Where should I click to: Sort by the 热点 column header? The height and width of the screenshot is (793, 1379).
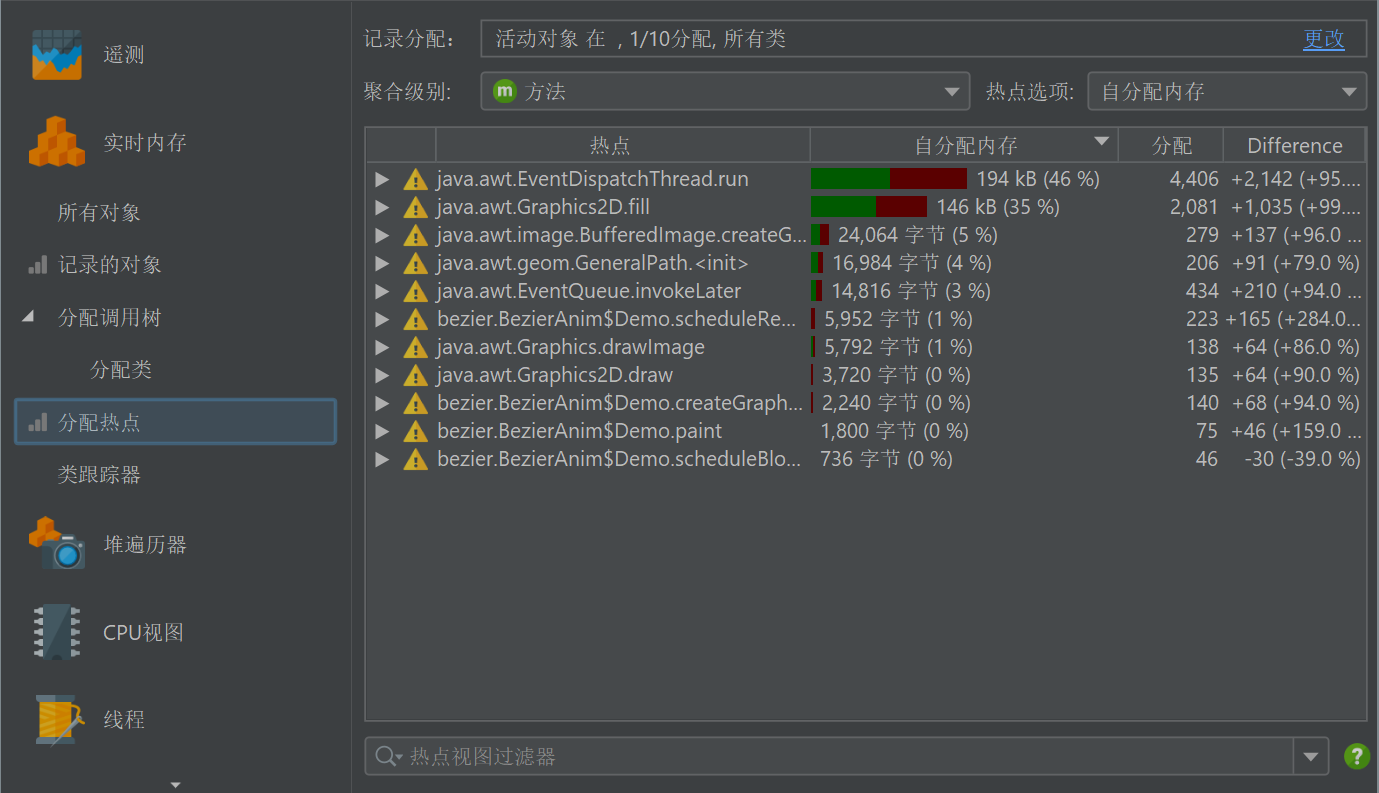coord(622,146)
